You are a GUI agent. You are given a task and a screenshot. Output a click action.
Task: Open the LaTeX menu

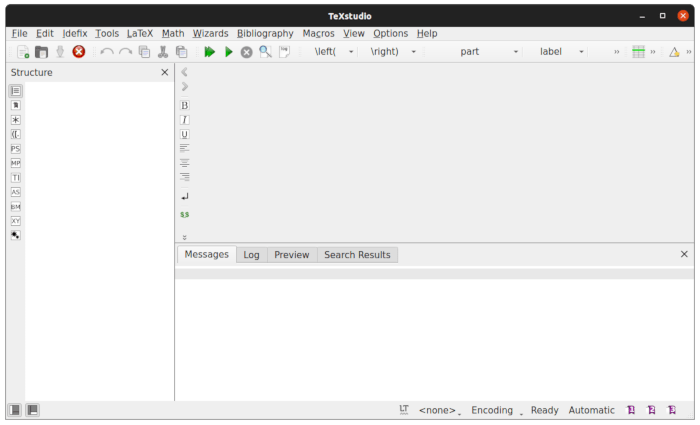(x=140, y=33)
